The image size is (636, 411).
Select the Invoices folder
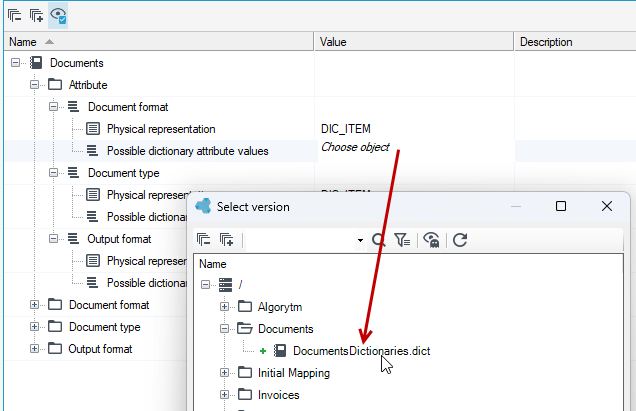pos(279,395)
